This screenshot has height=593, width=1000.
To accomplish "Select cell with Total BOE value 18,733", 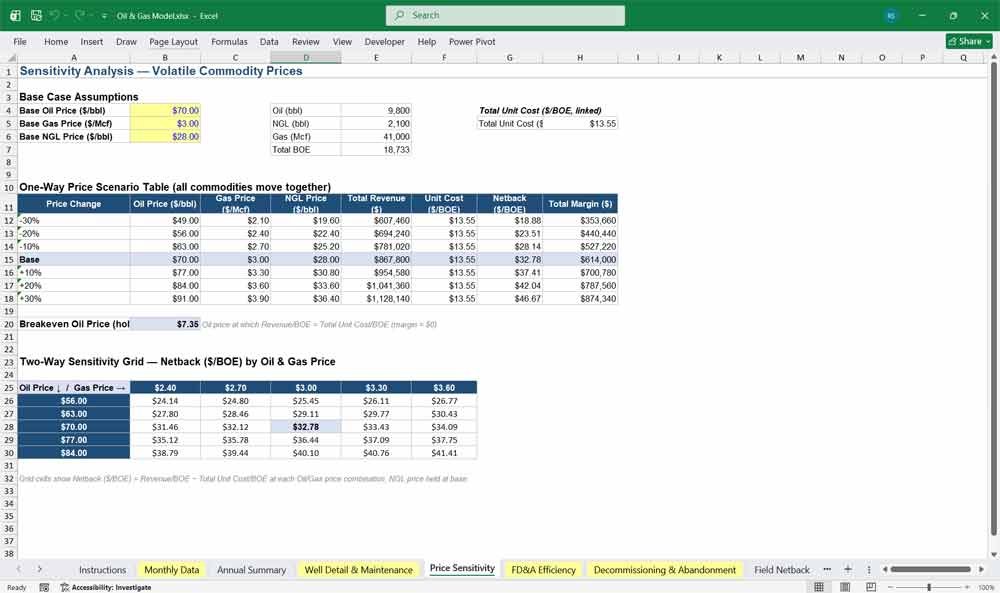I will [376, 150].
